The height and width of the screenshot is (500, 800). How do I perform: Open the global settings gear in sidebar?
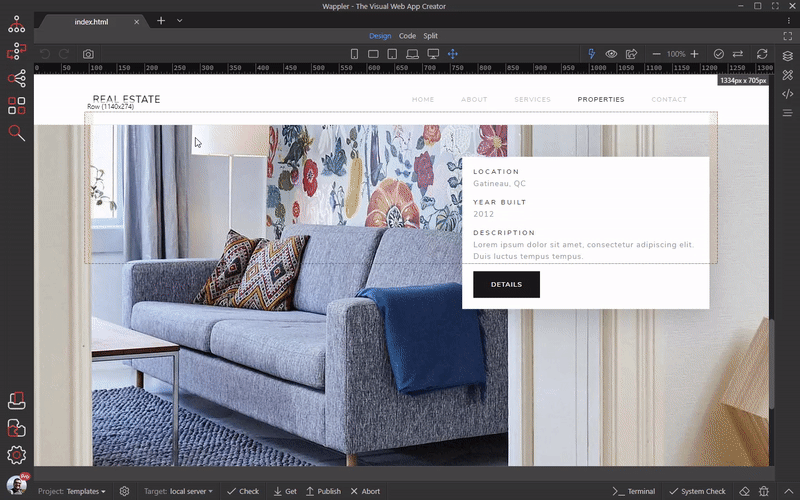point(16,455)
